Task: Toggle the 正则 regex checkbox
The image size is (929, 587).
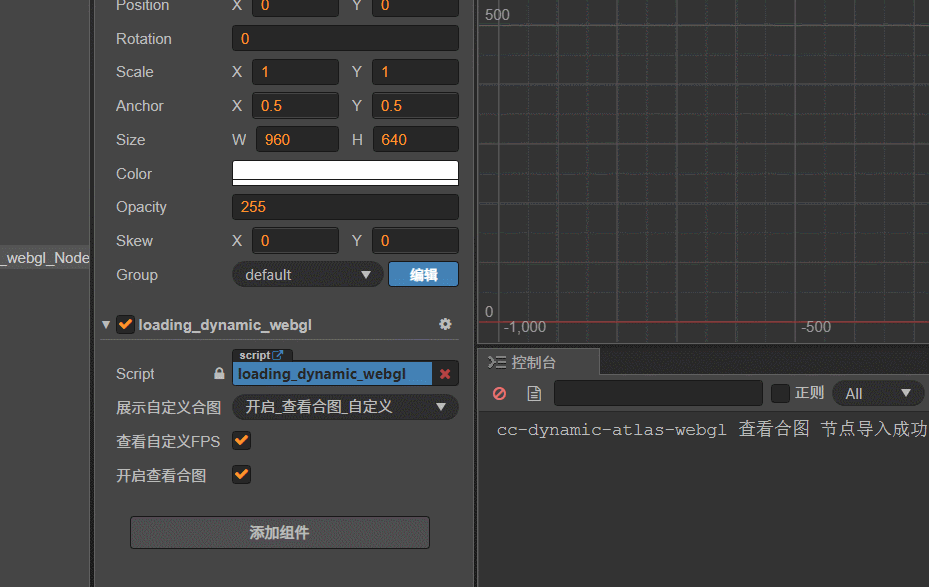Action: [780, 393]
